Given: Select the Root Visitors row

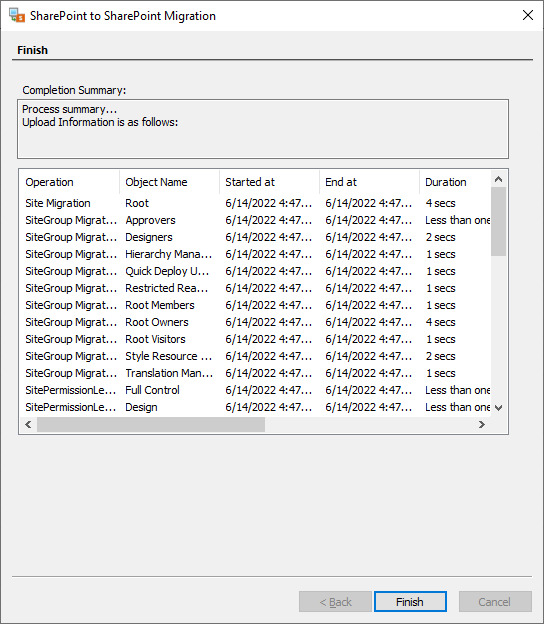Looking at the screenshot, I should (x=255, y=339).
